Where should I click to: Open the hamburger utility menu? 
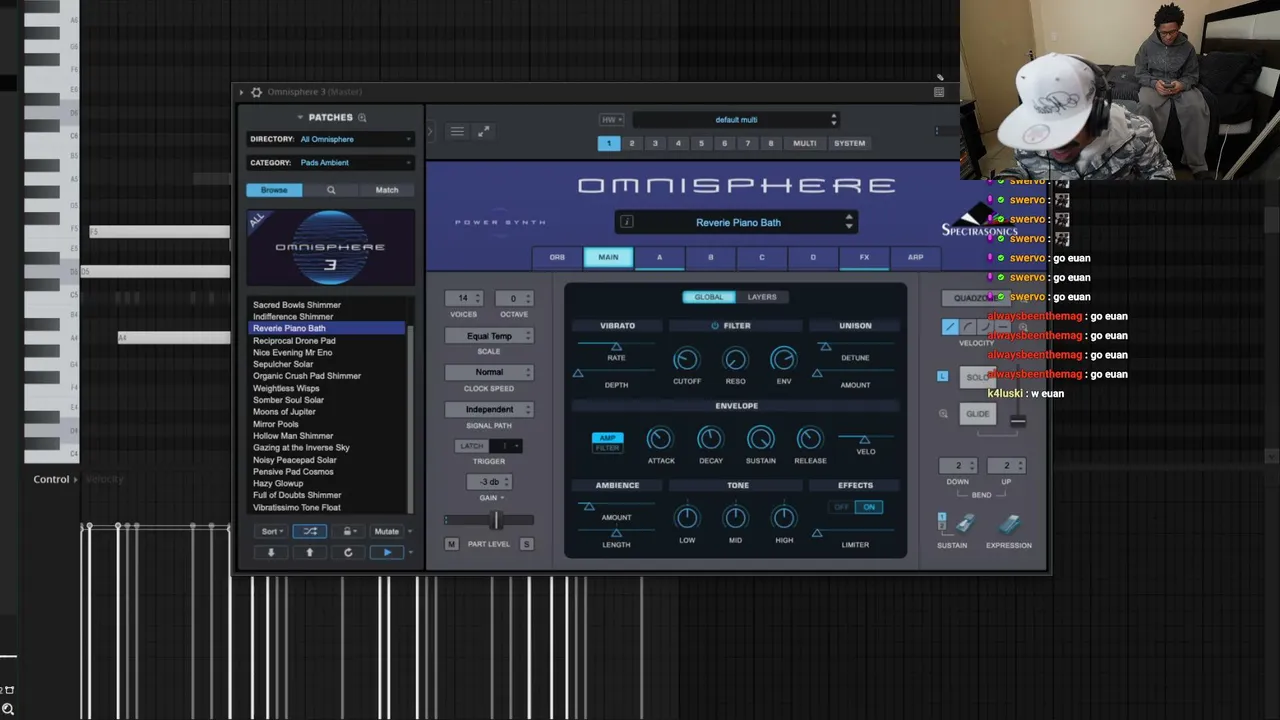coord(457,131)
